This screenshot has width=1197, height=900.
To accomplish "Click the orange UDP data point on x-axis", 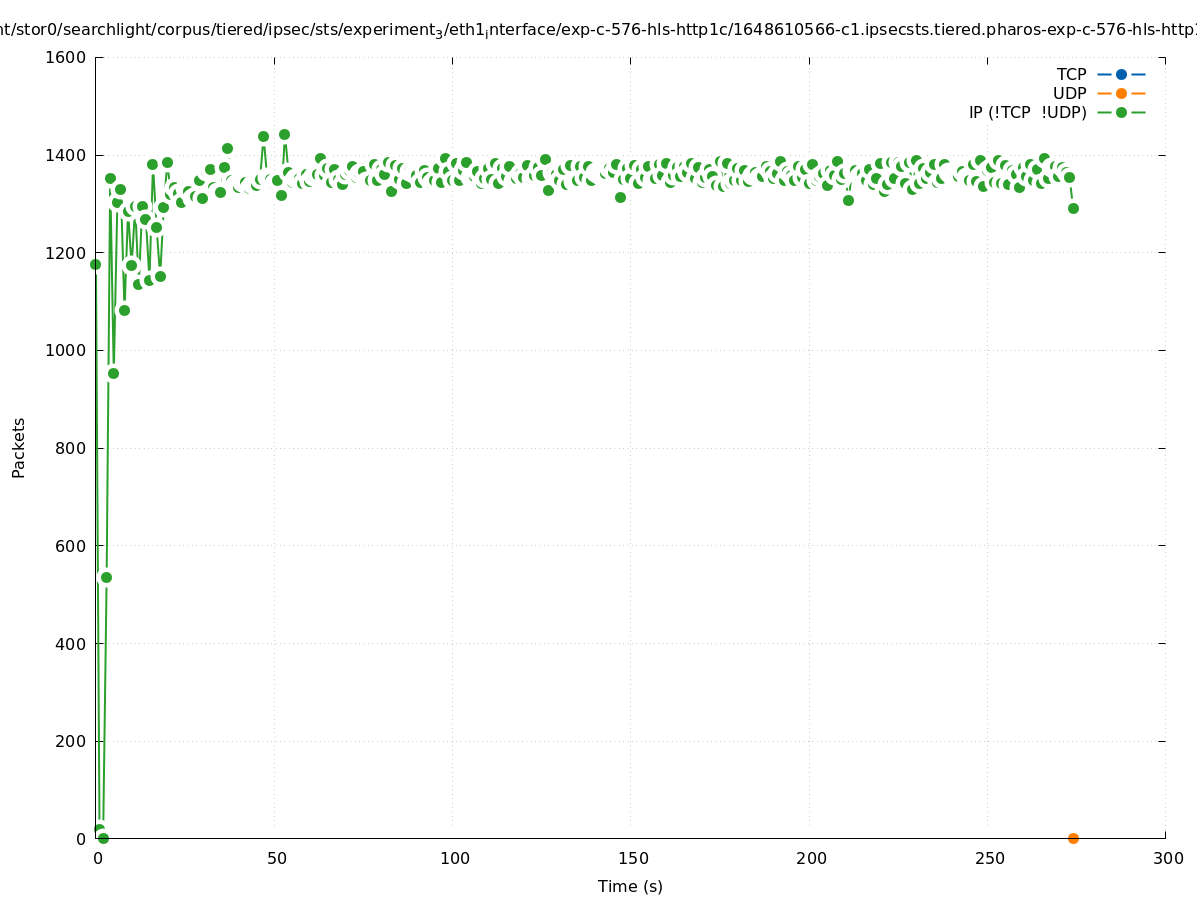I will (1073, 838).
